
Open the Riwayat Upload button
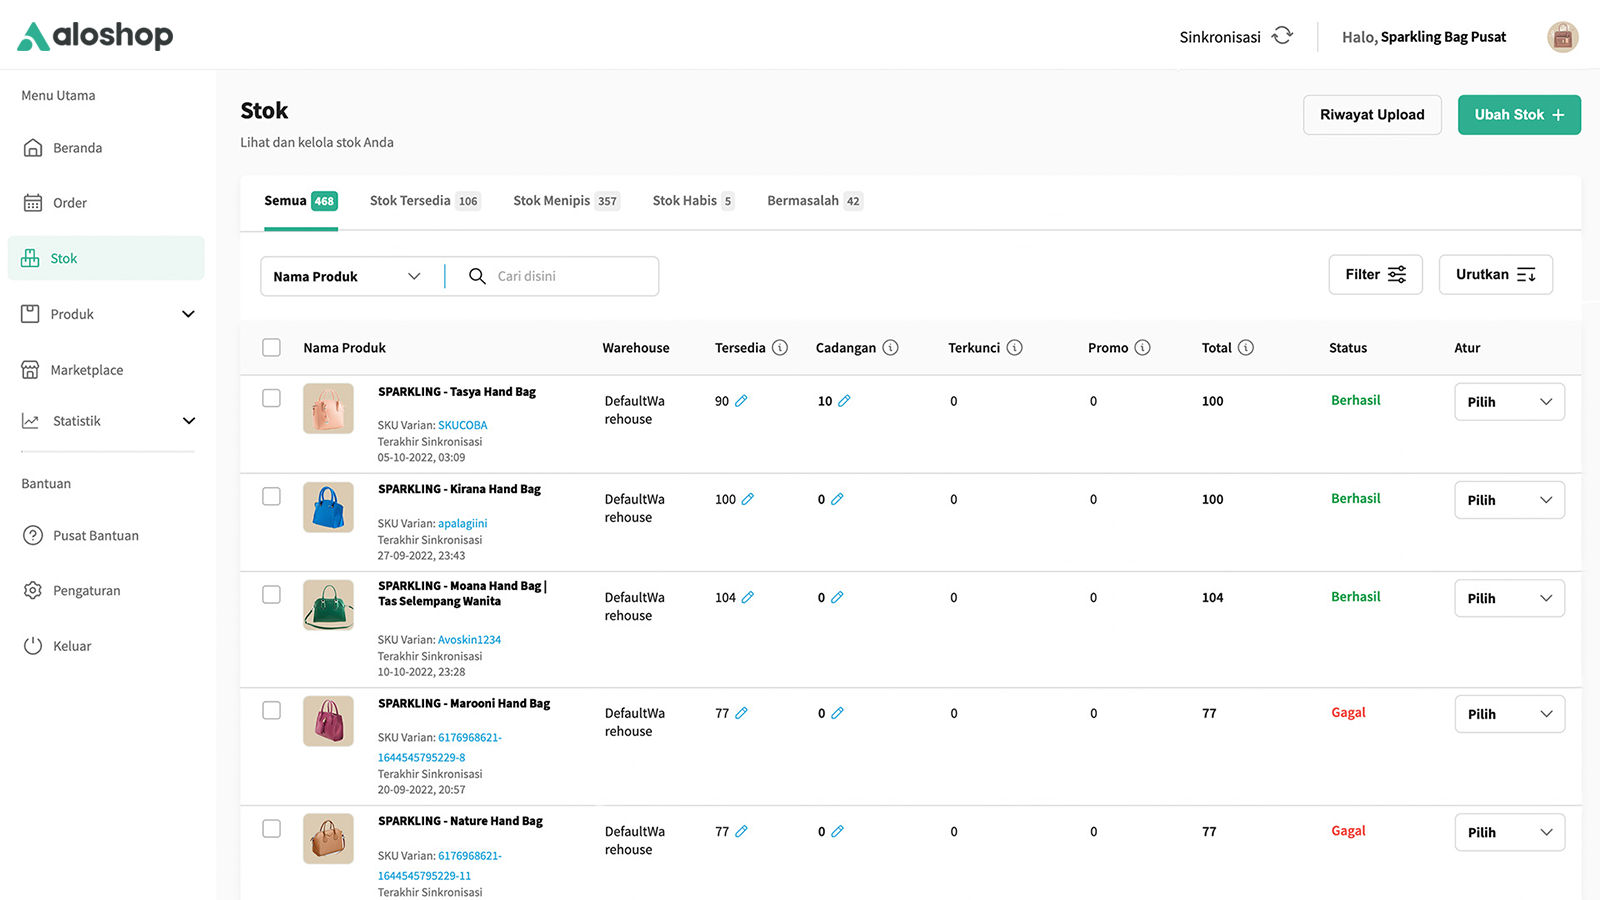(x=1371, y=115)
